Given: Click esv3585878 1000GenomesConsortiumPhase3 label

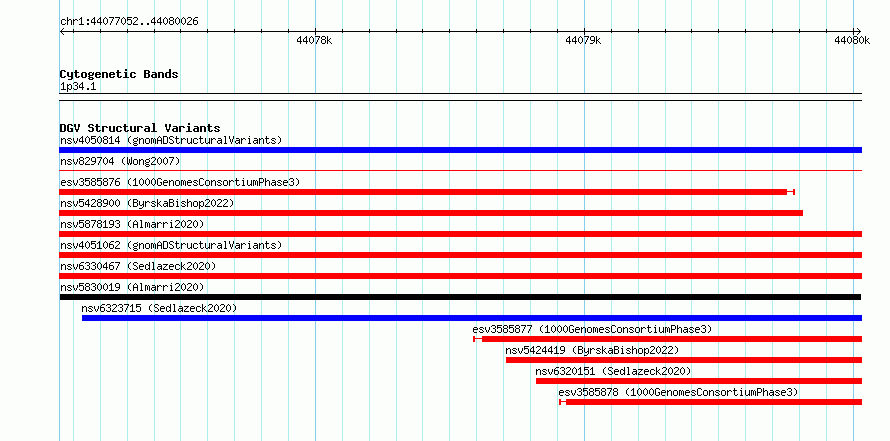Looking at the screenshot, I should coord(678,392).
